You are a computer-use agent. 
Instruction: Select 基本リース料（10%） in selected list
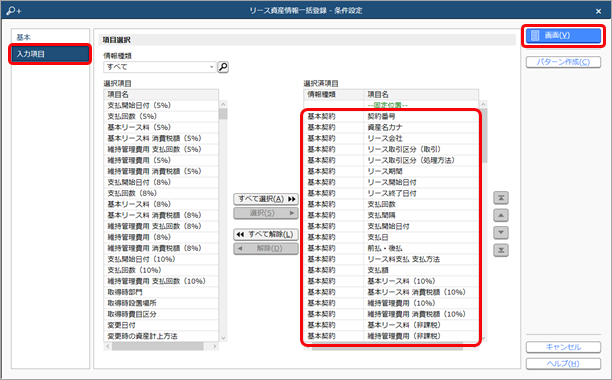391,281
